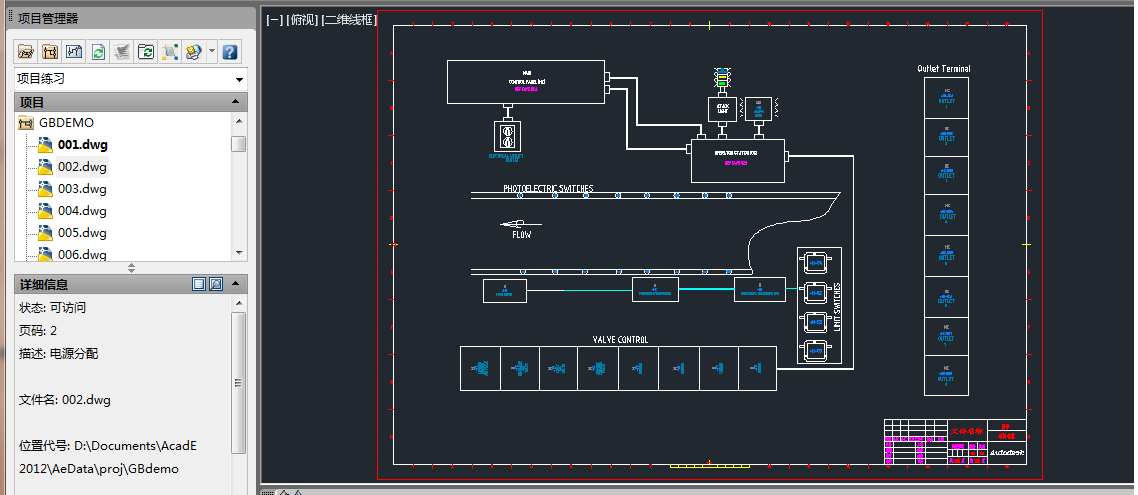
Task: Collapse the 项目 section header arrow
Action: click(x=235, y=102)
